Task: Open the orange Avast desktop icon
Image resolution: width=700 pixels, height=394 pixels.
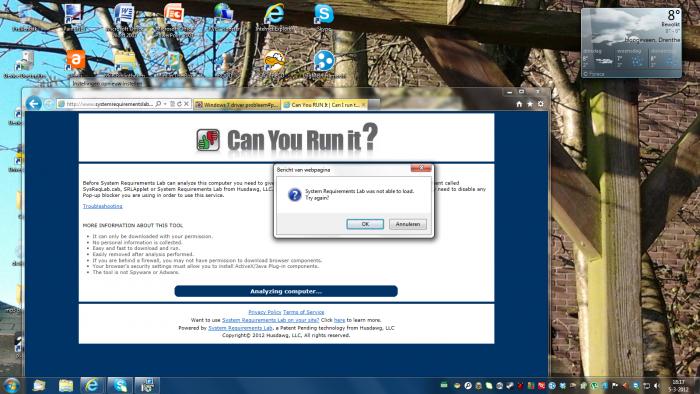Action: 76,60
